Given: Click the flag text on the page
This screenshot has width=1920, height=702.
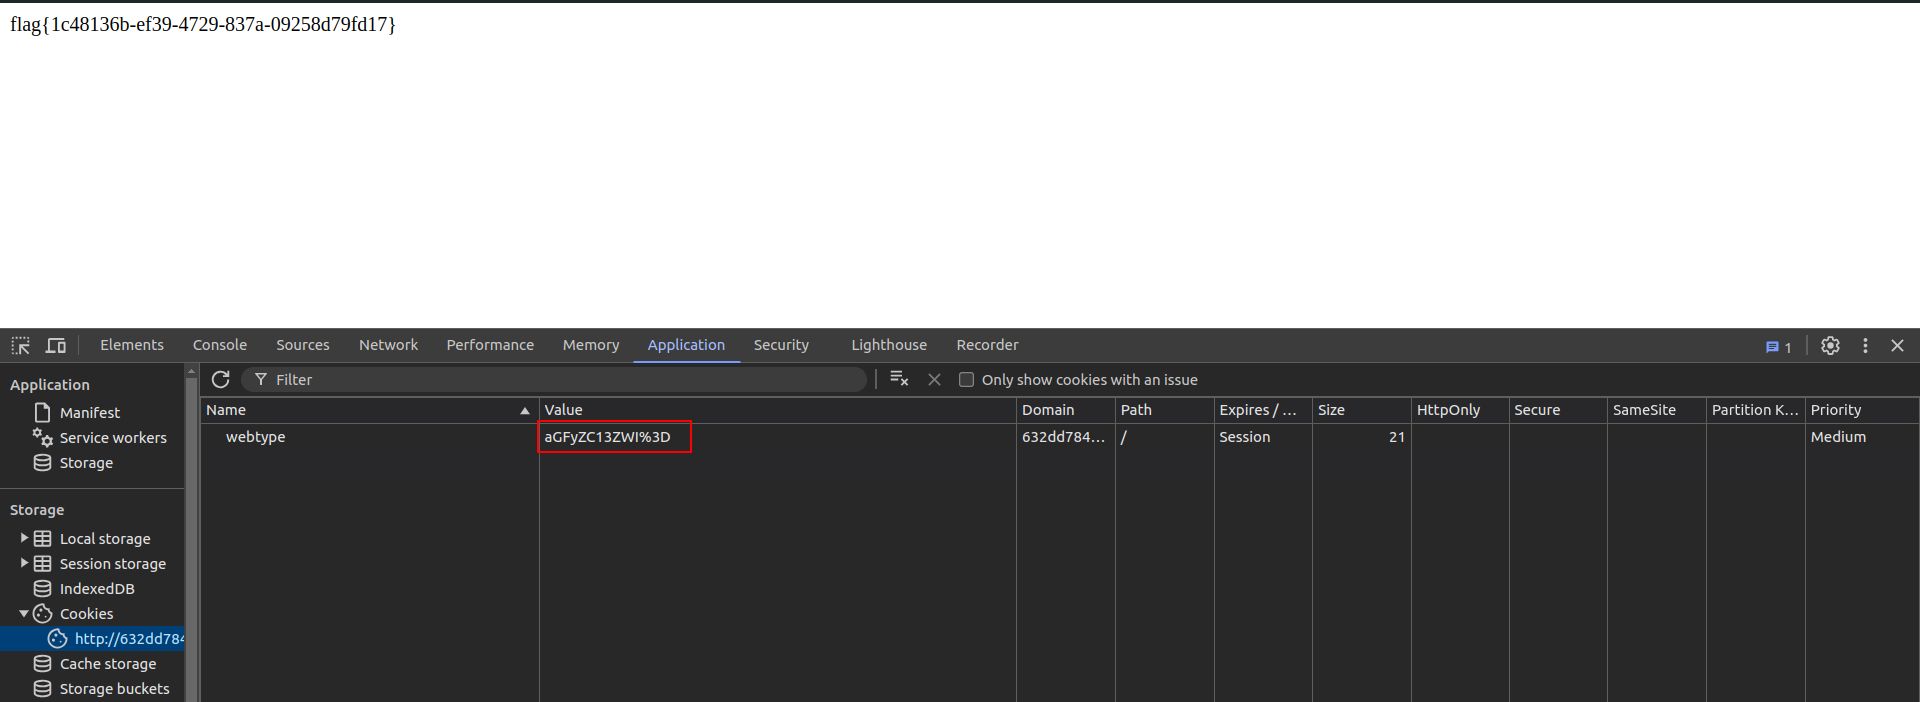Looking at the screenshot, I should tap(203, 24).
